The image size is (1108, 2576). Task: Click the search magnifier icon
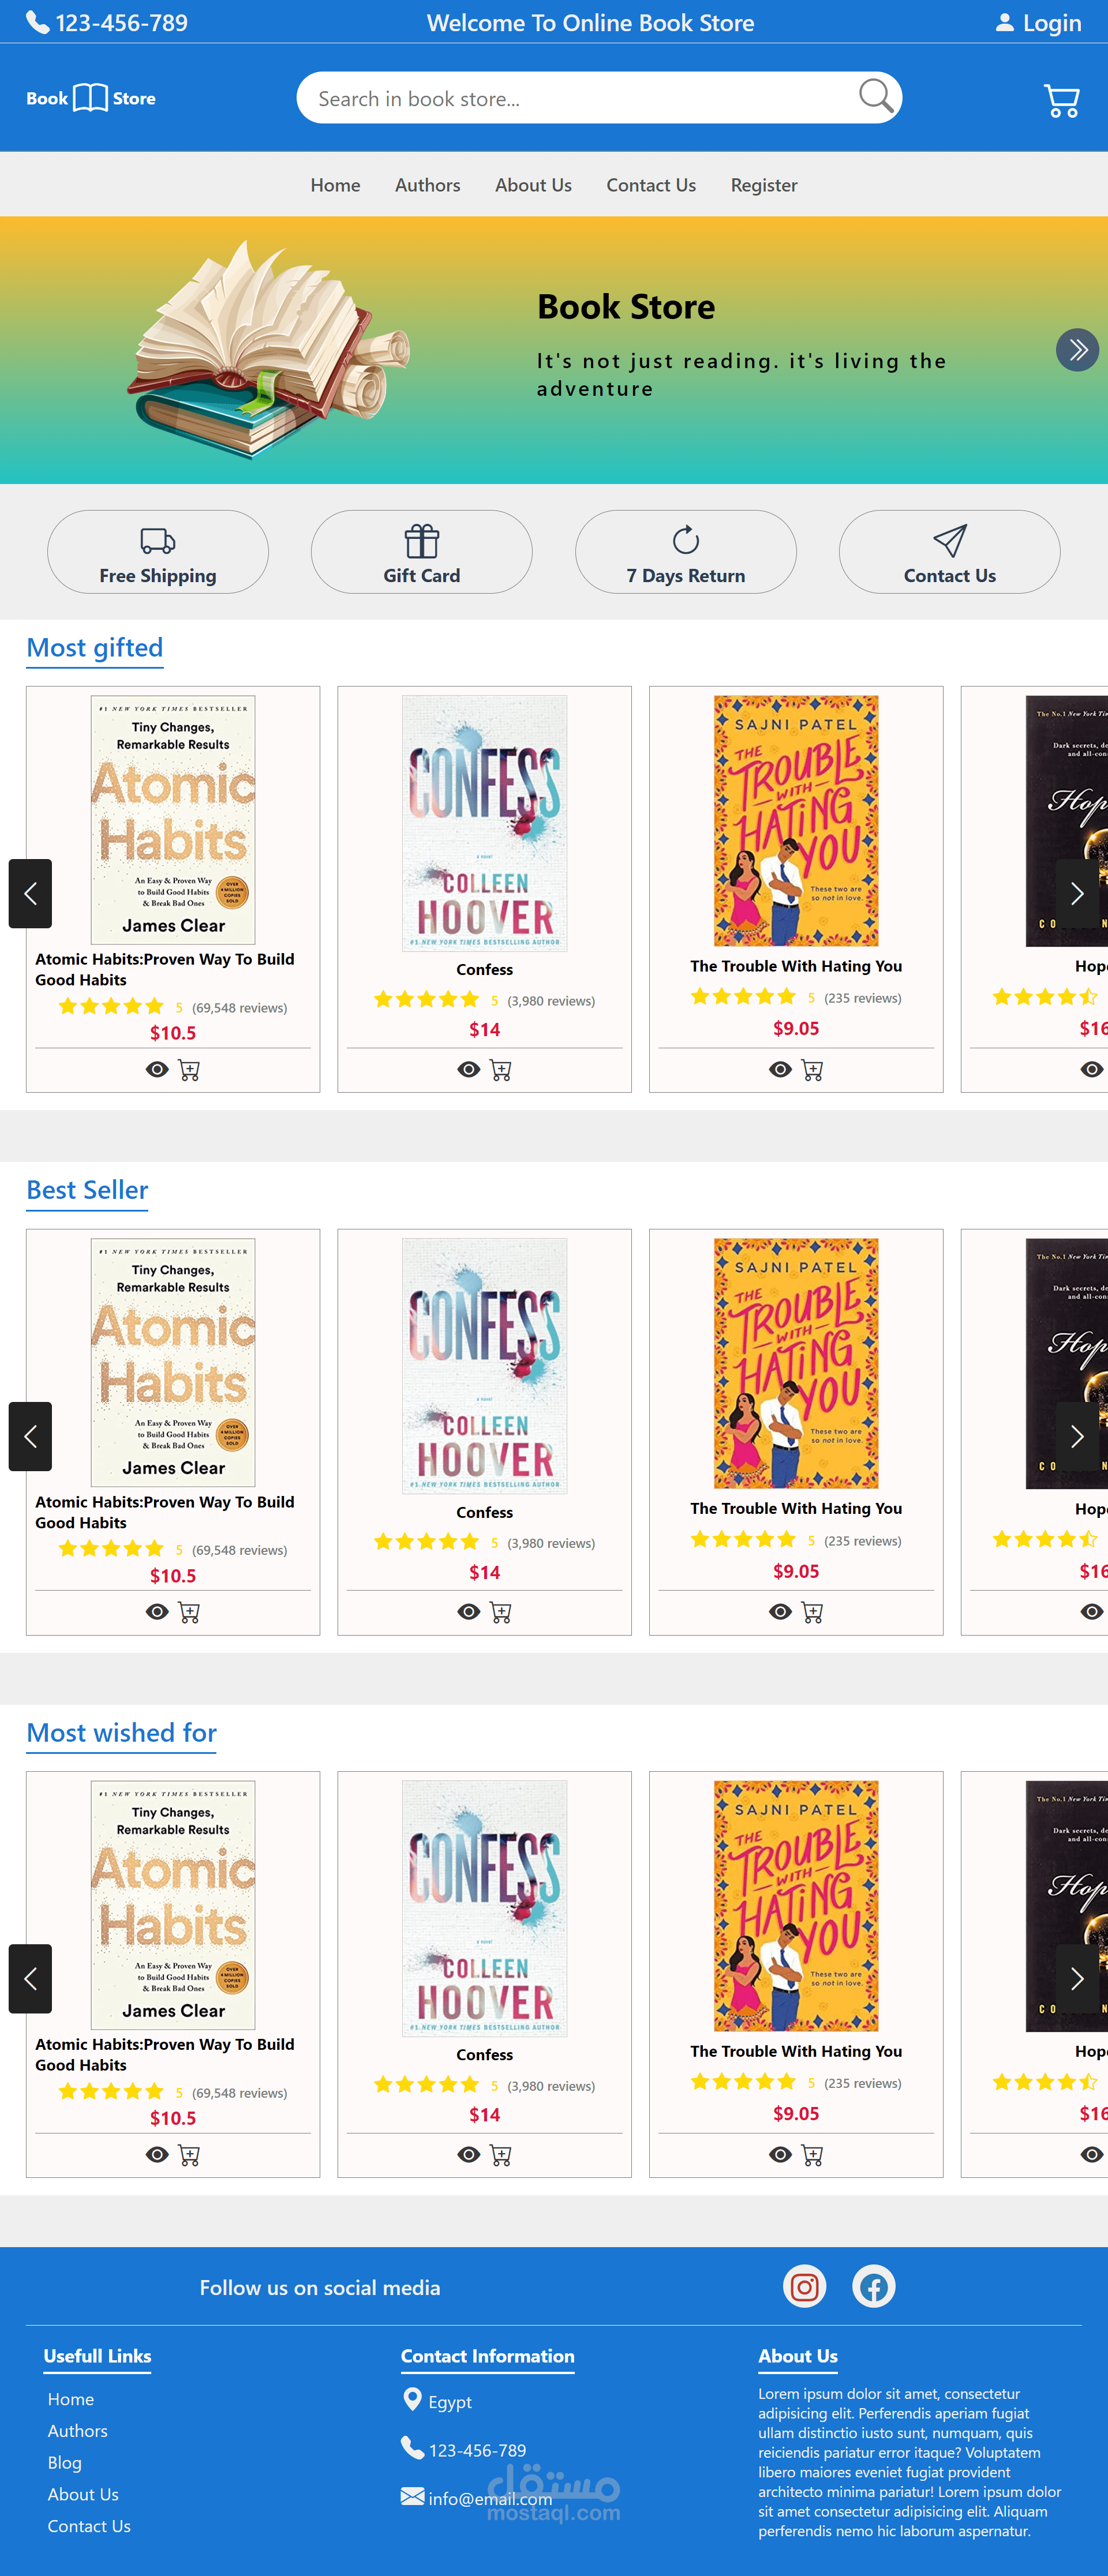pos(875,97)
